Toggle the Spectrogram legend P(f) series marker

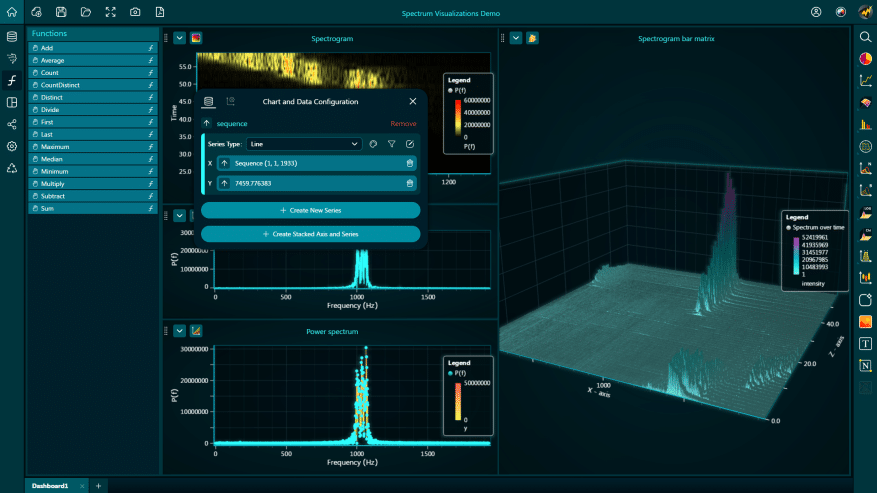point(451,90)
